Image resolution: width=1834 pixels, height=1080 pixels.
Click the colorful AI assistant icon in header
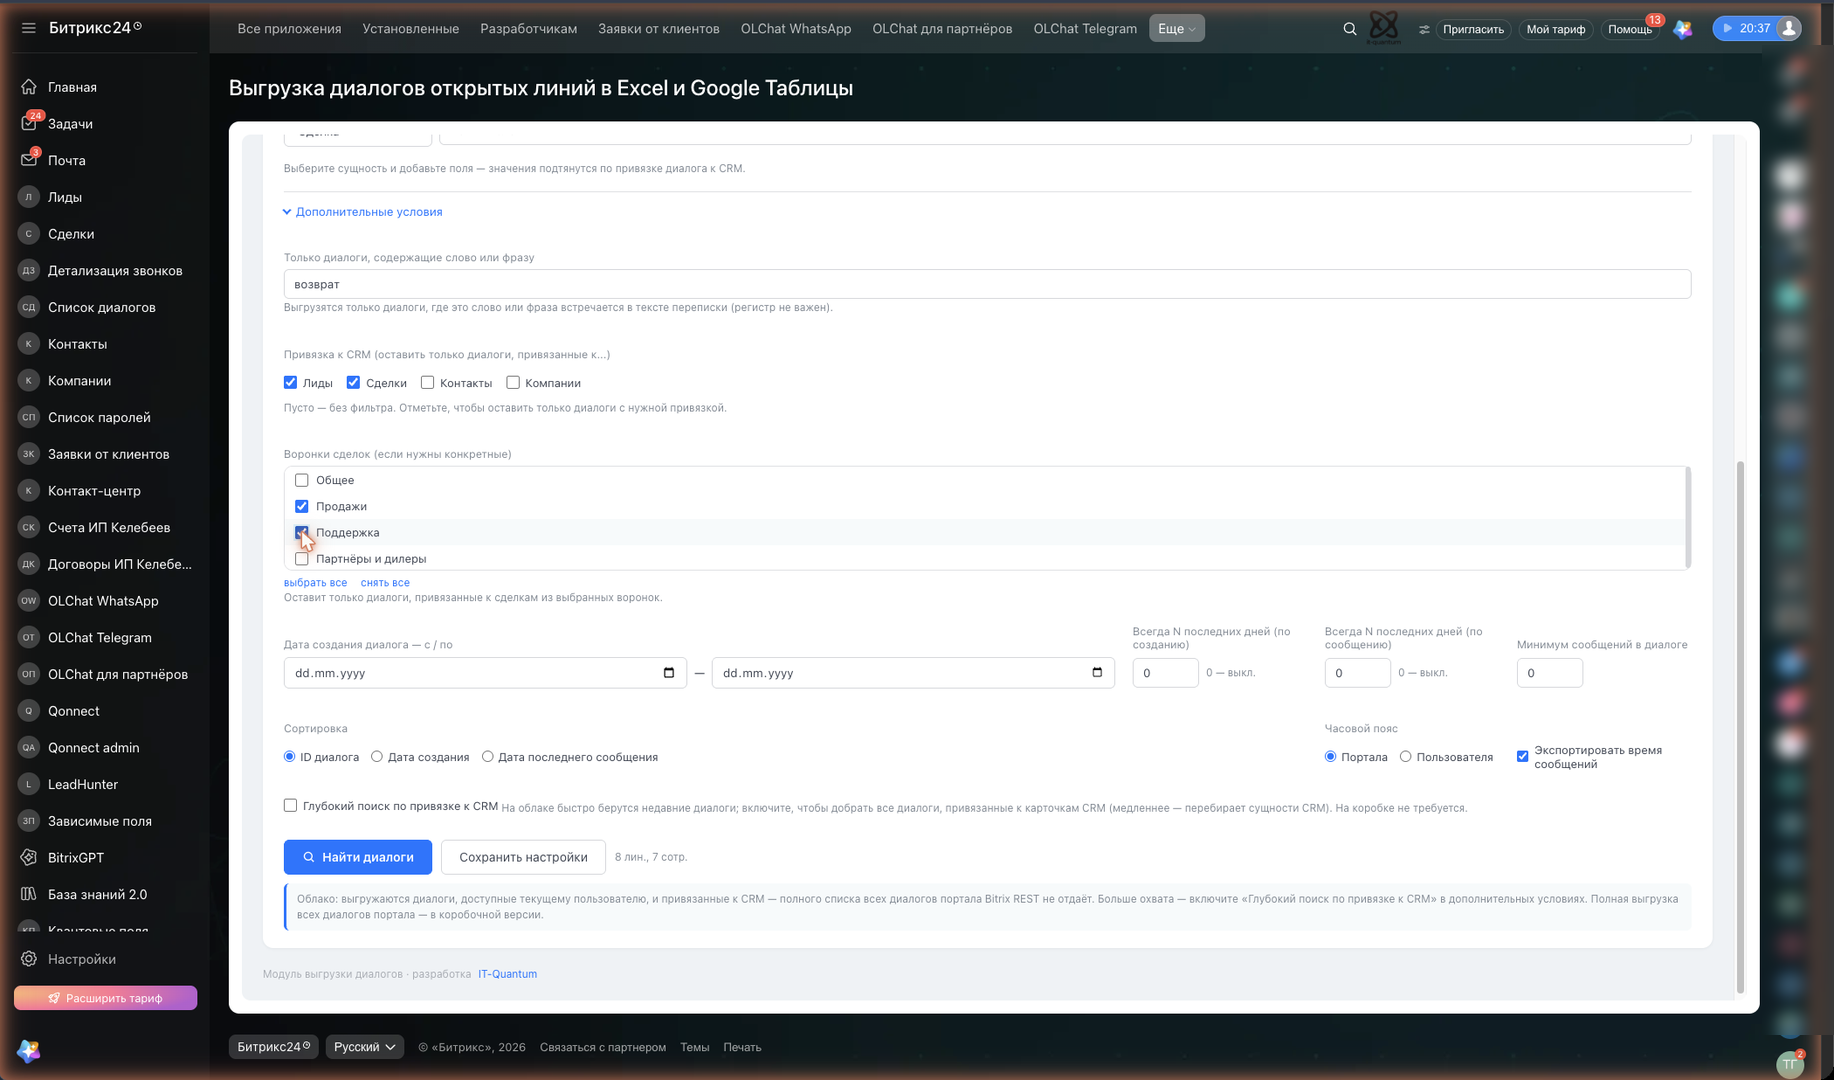pyautogui.click(x=1683, y=29)
